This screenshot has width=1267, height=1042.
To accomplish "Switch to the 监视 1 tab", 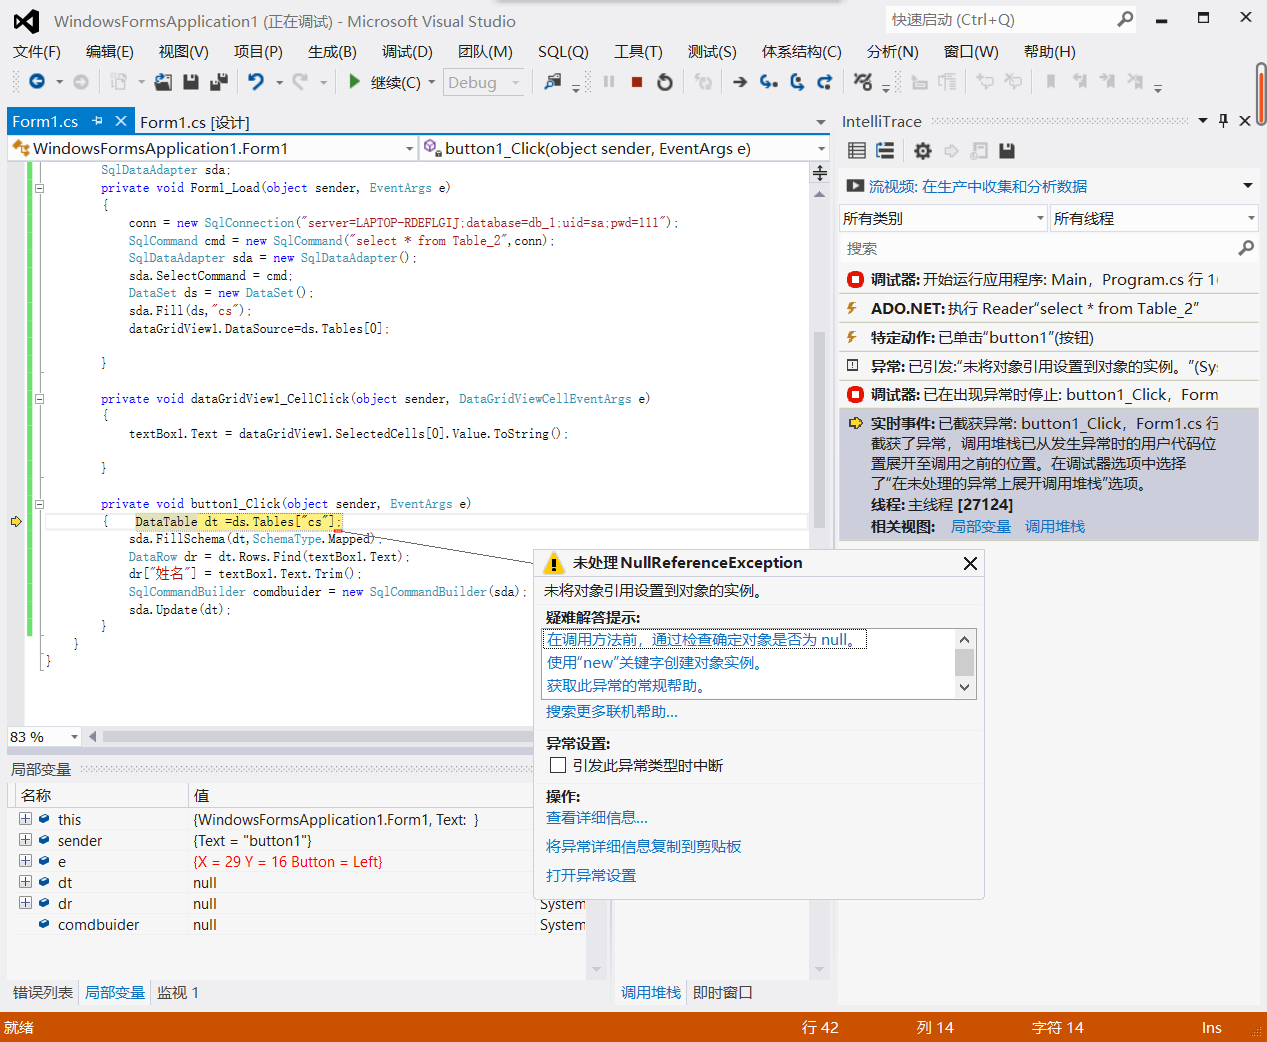I will 178,992.
